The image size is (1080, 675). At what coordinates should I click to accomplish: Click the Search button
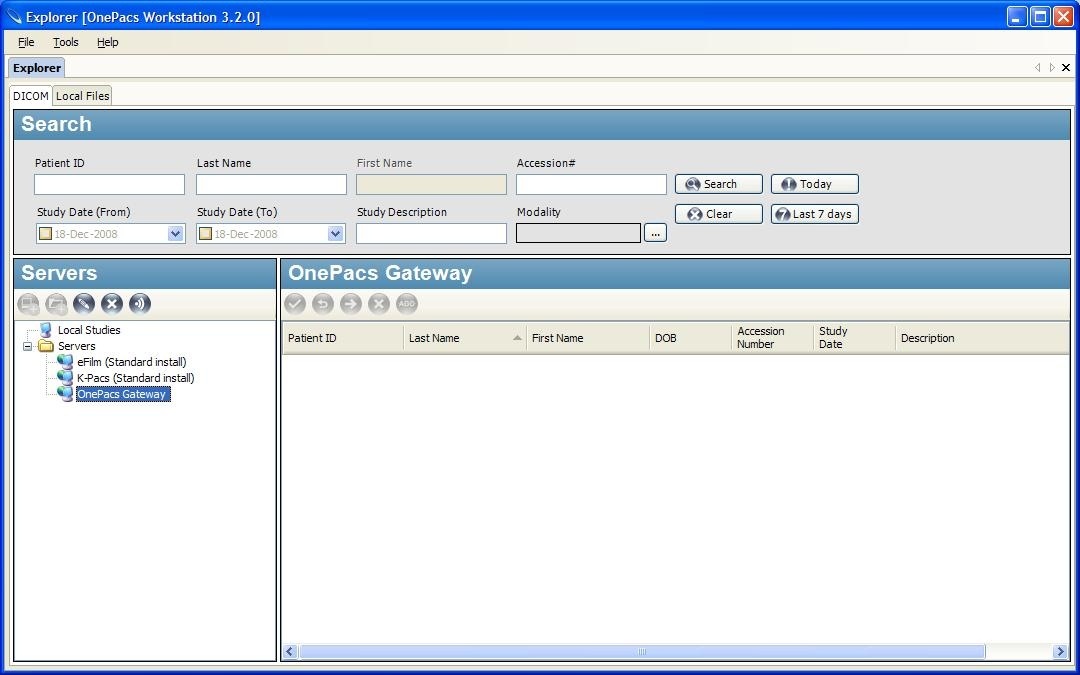[x=718, y=184]
